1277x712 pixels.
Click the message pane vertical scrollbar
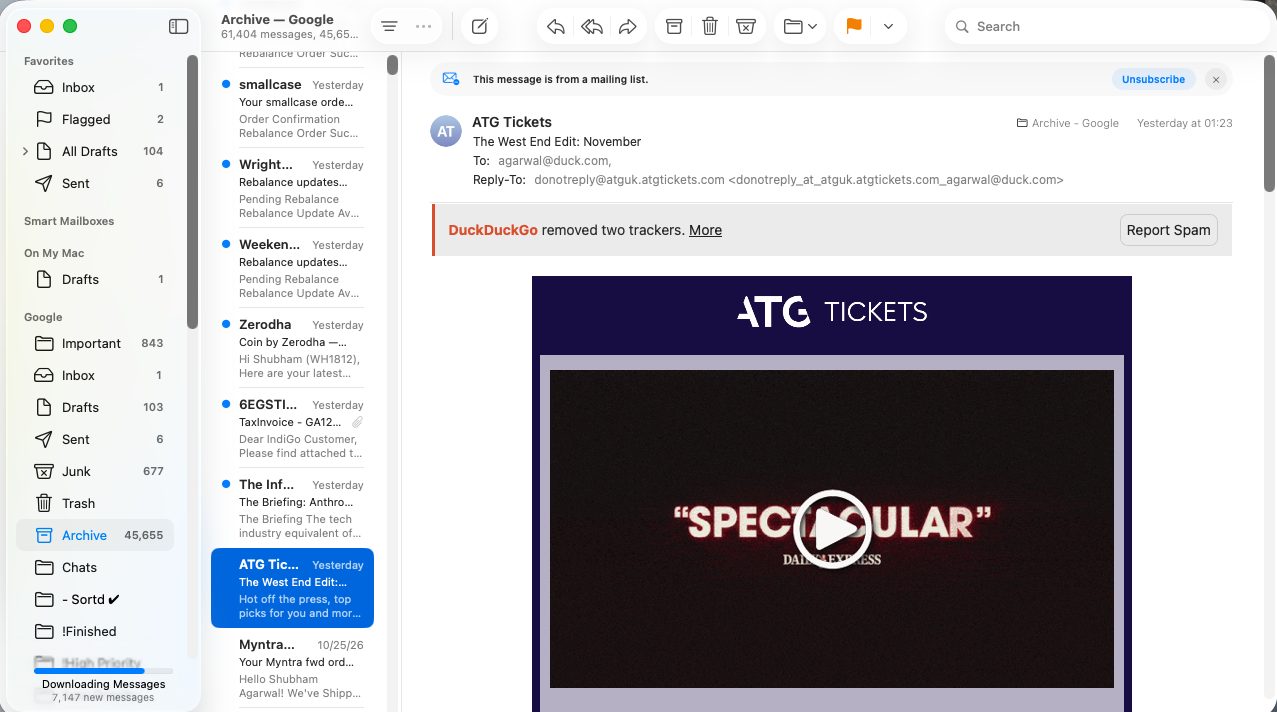pyautogui.click(x=1270, y=123)
